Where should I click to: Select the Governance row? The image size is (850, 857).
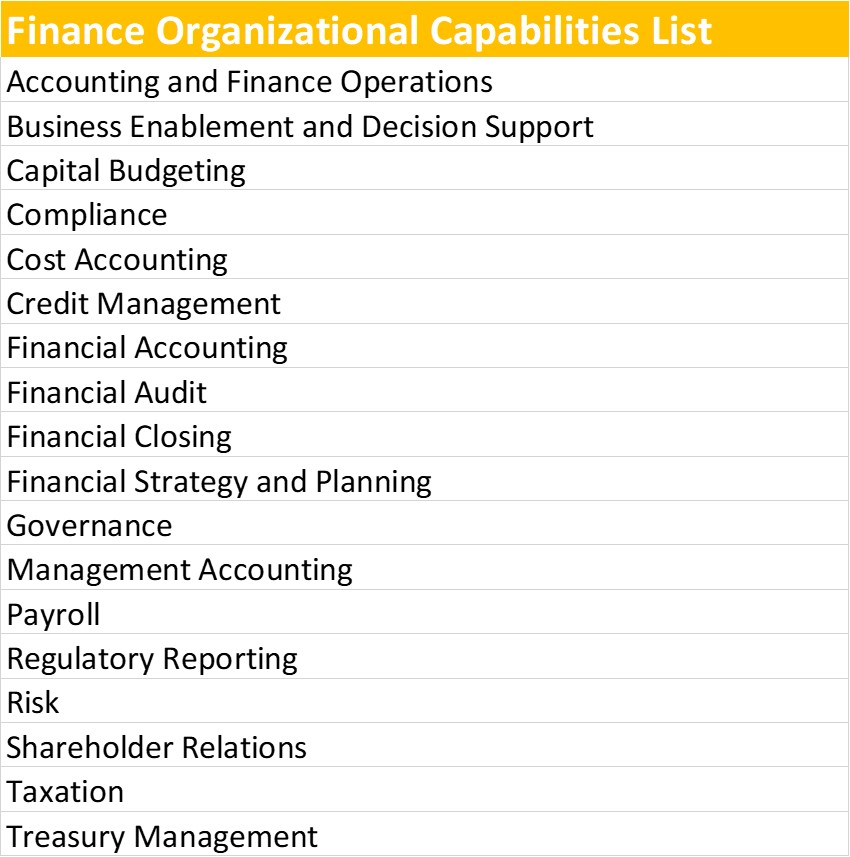point(89,525)
